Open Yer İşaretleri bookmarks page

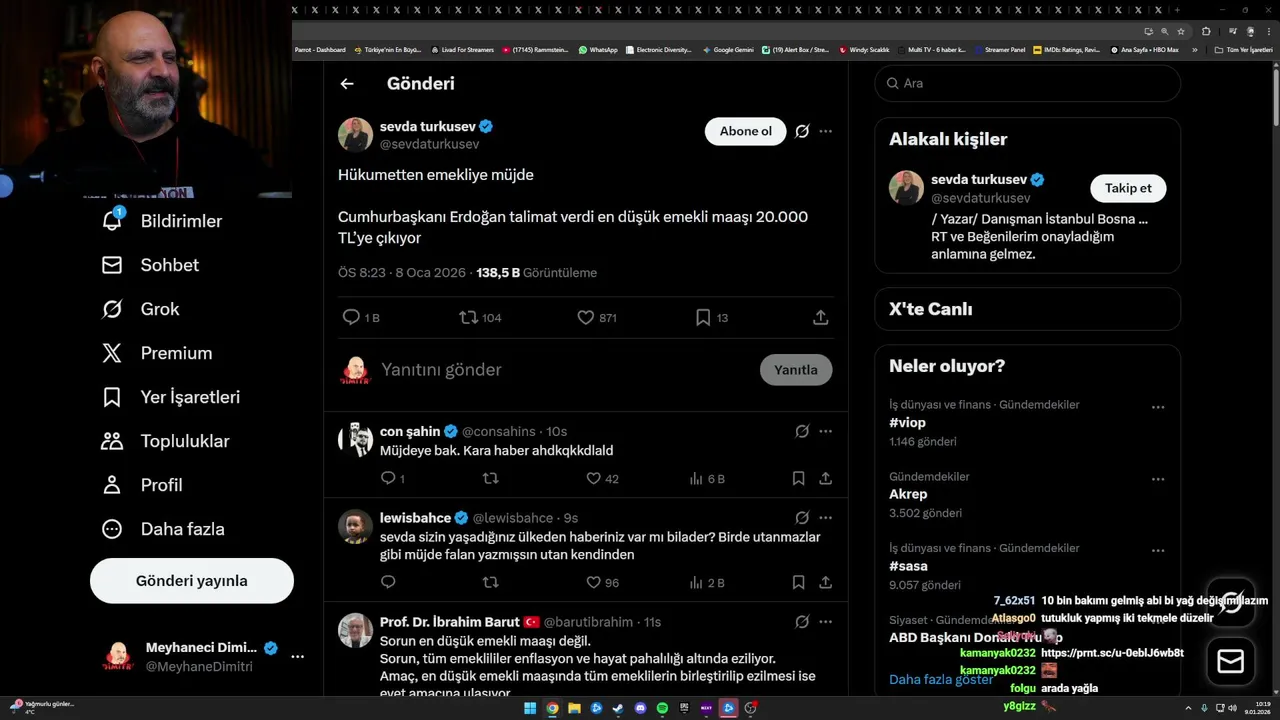(171, 397)
